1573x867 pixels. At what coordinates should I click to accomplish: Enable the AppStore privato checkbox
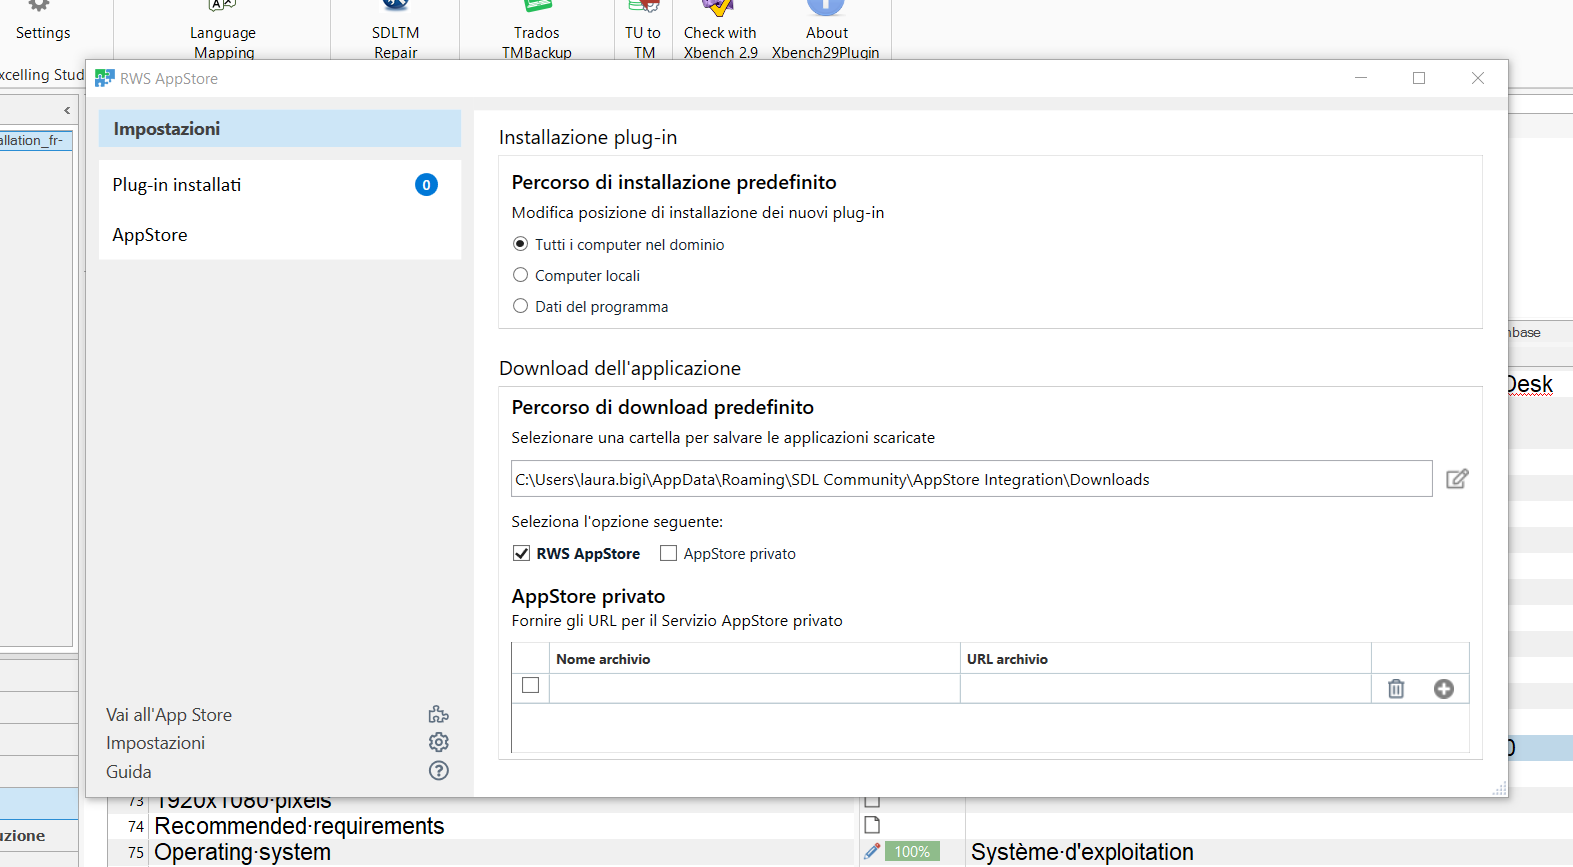669,553
